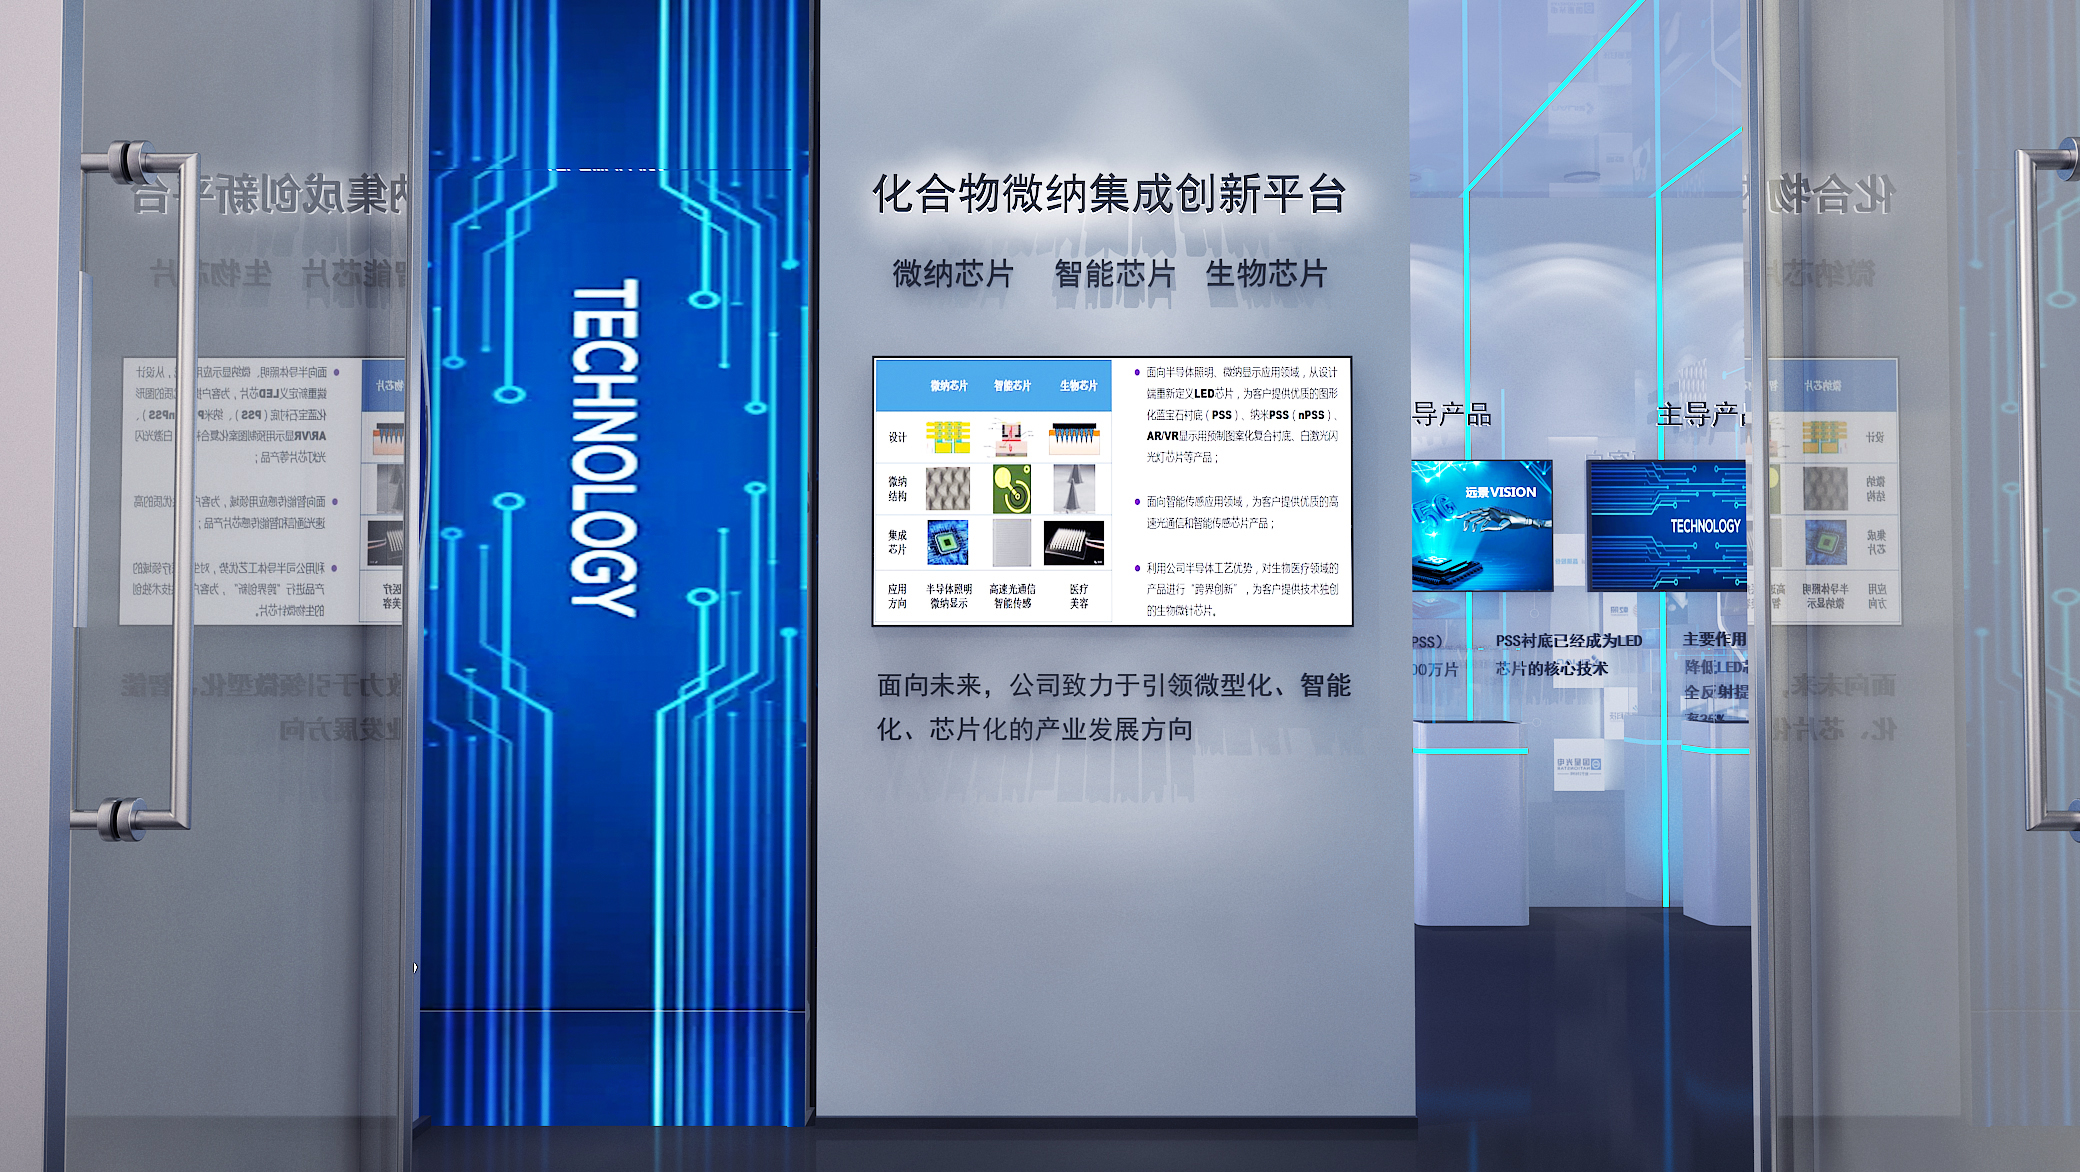Click the large 微纳芯片 wall heading

tap(953, 274)
